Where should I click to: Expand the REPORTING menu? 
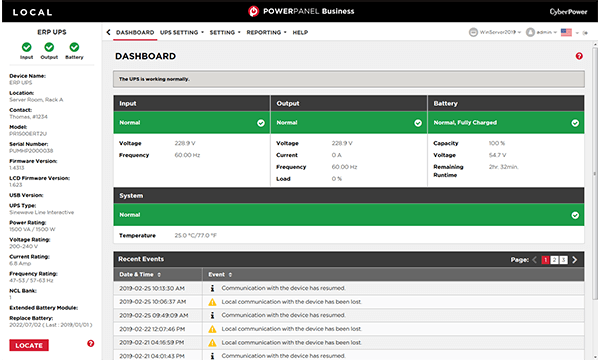point(266,33)
